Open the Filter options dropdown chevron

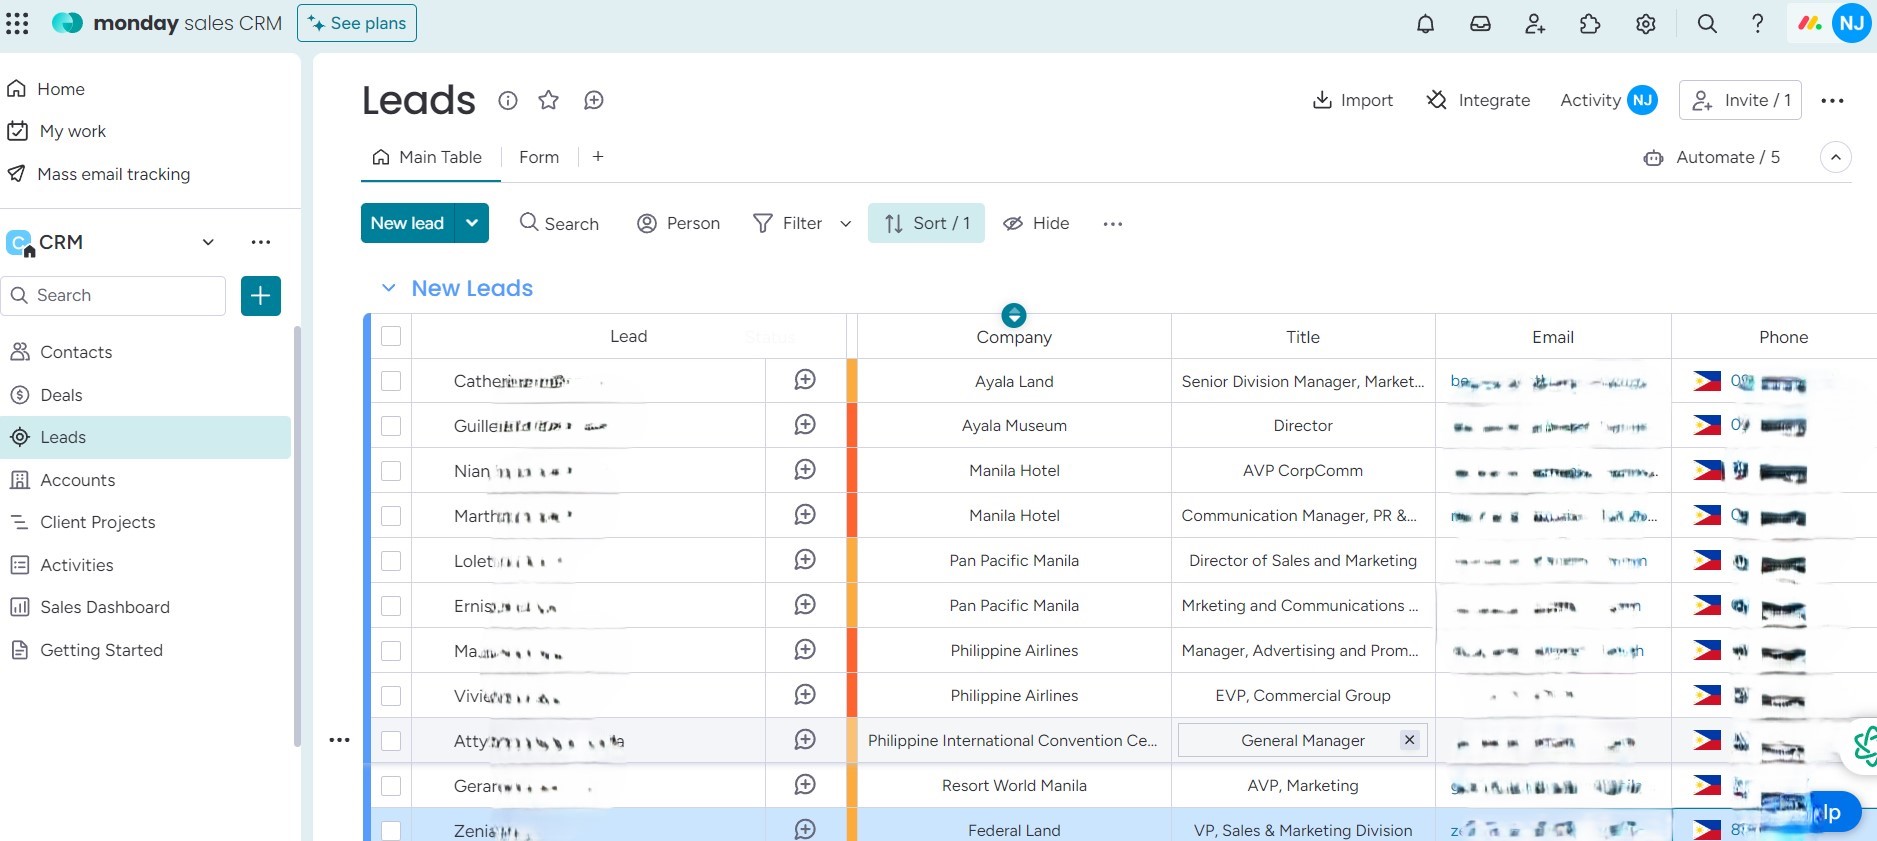[846, 224]
